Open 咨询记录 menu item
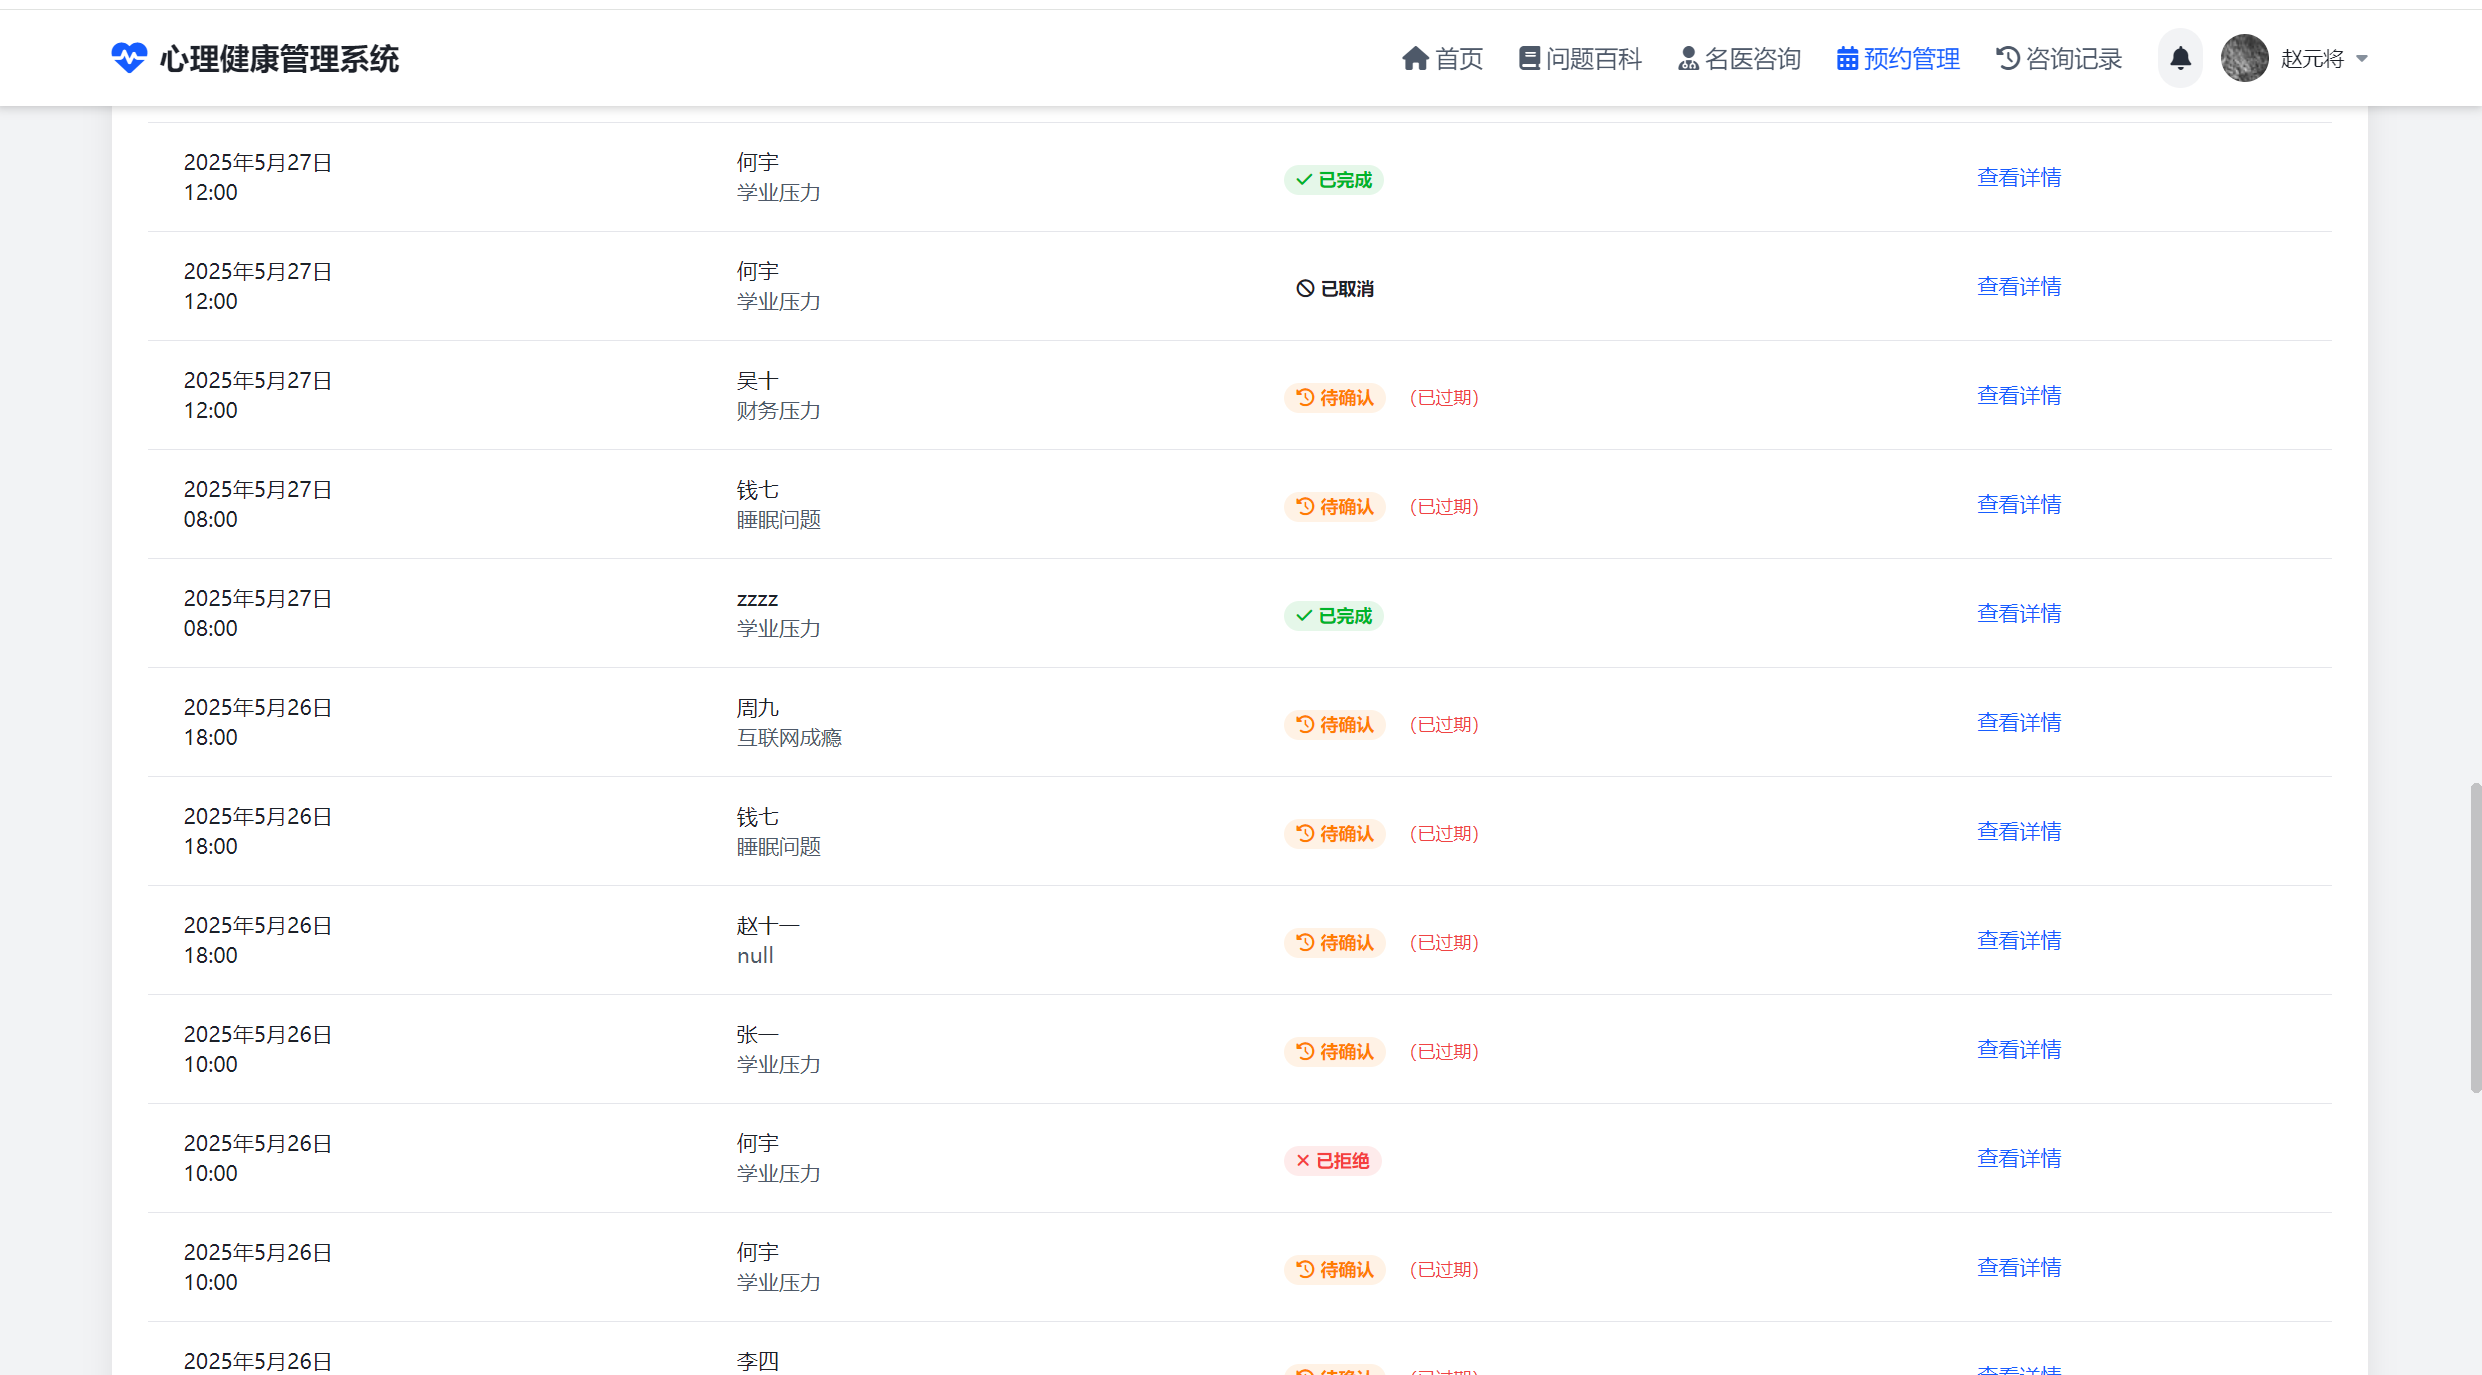 pyautogui.click(x=2059, y=59)
